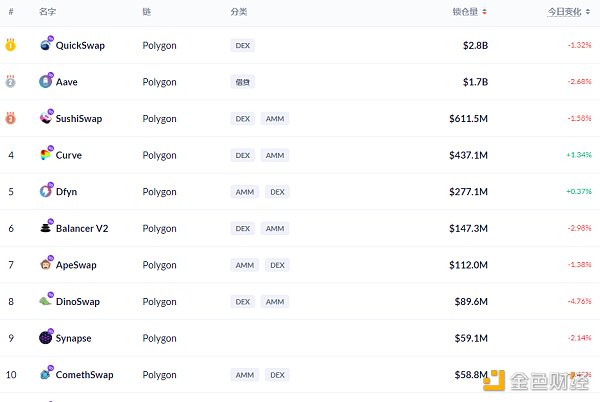Viewport: 600px width, 402px height.
Task: Click the 名字 column header
Action: (47, 12)
